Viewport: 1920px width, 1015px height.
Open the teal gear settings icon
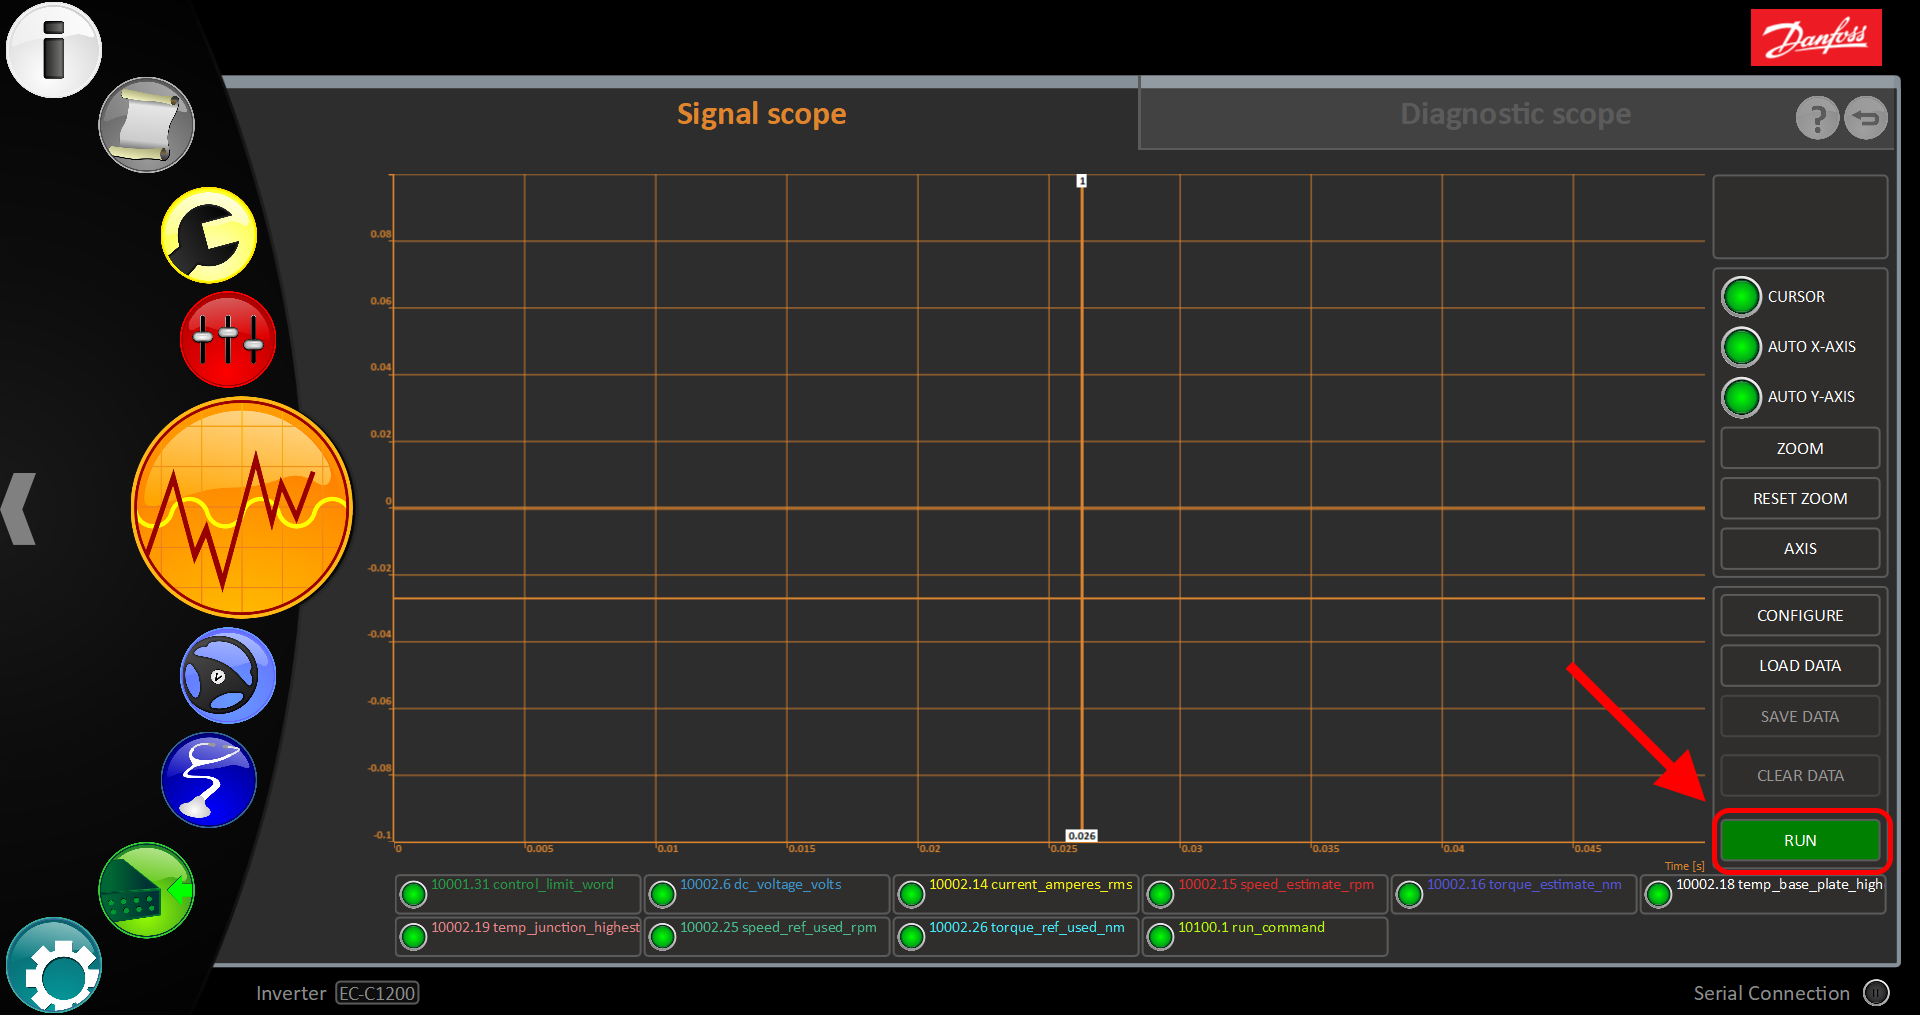click(54, 965)
